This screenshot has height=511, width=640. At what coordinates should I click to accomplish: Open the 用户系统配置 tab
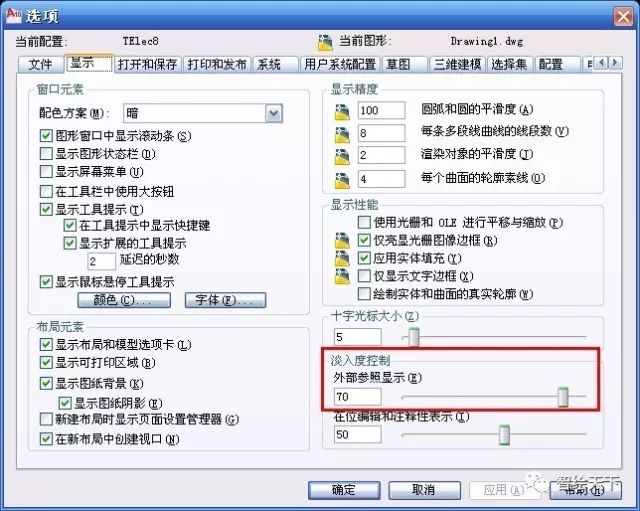click(340, 64)
